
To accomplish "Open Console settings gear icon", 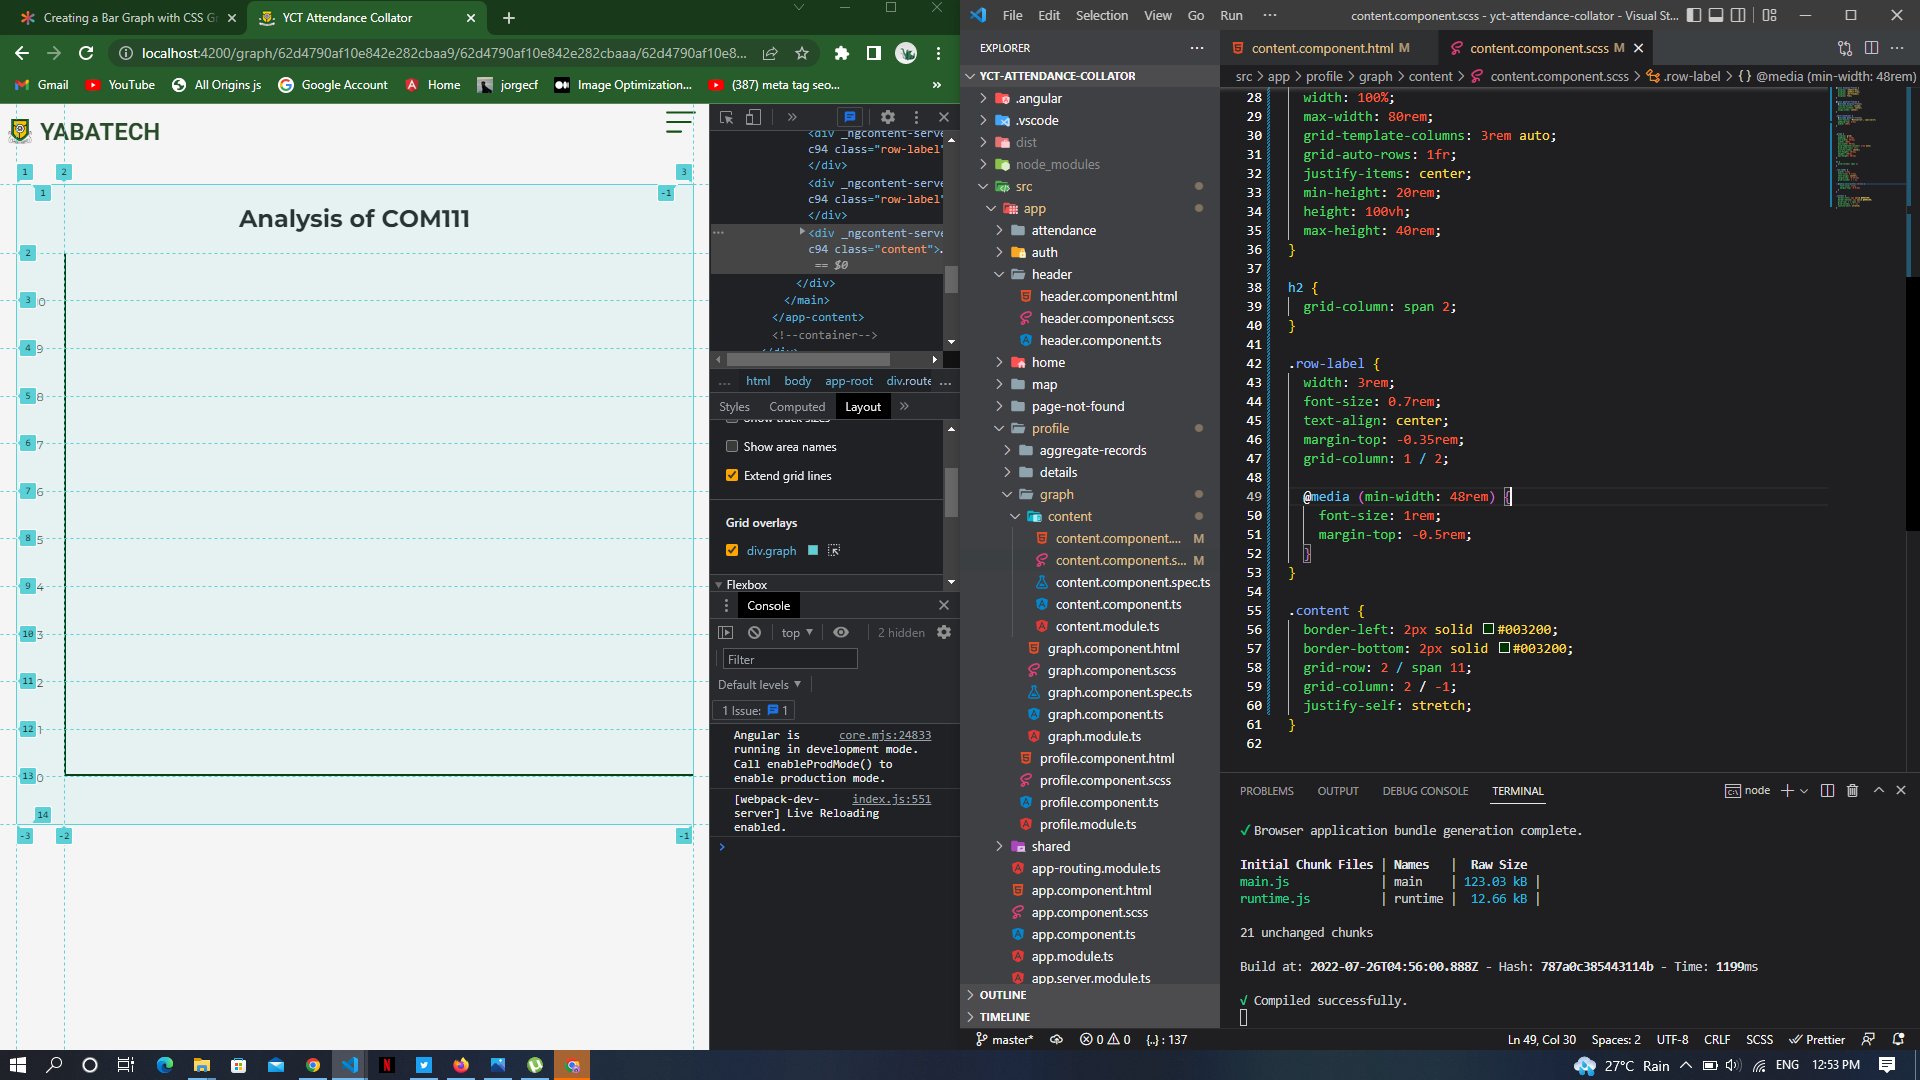I will point(944,632).
